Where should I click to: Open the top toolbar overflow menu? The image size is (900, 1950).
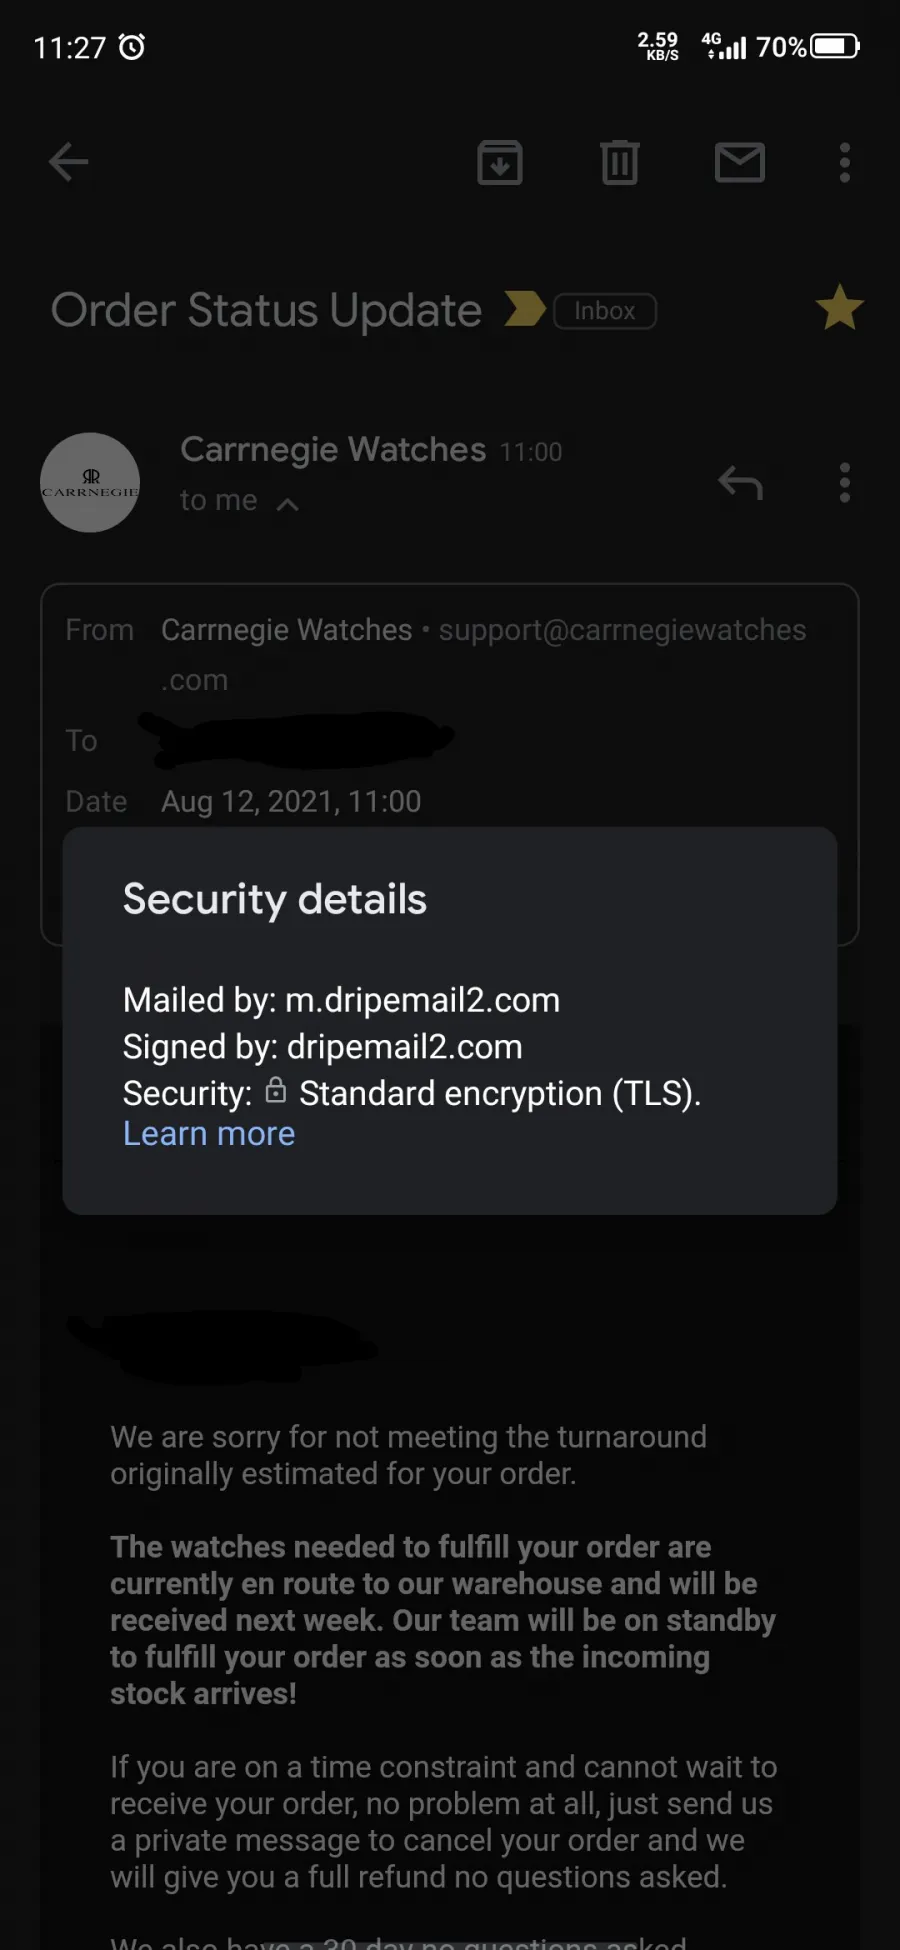click(x=845, y=162)
